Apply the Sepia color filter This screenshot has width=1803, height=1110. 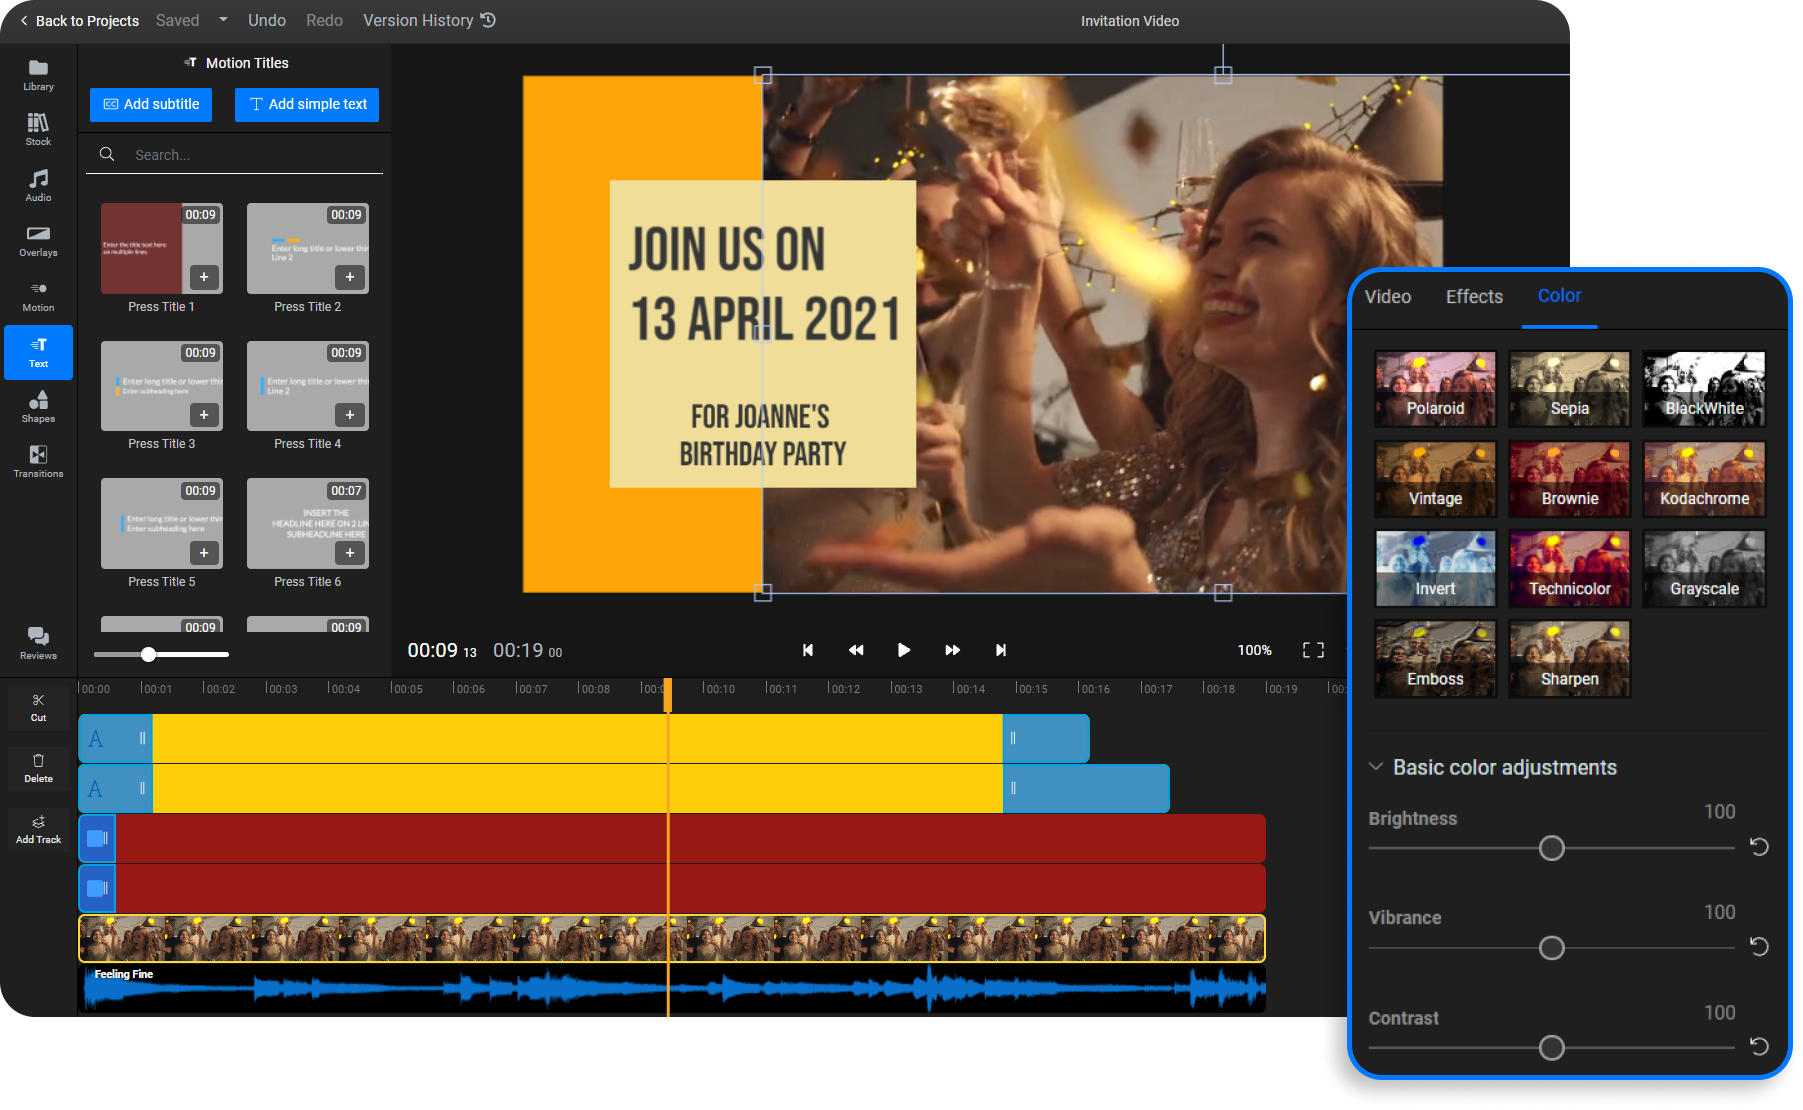tap(1568, 388)
